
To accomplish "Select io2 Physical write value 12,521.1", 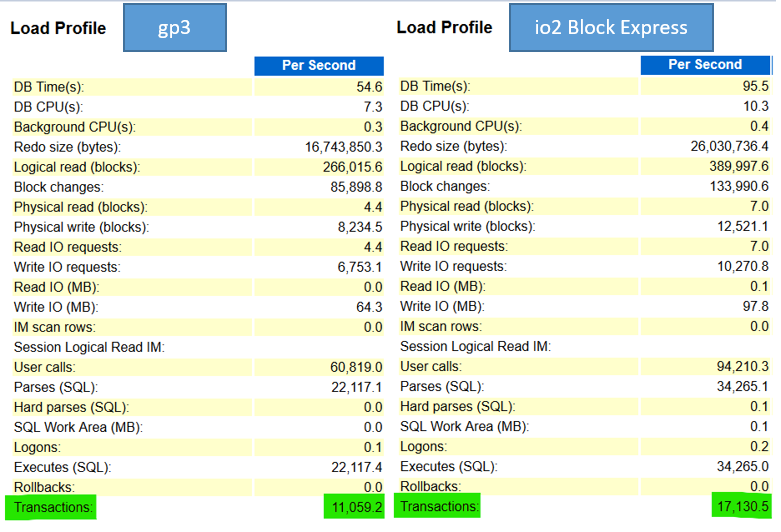I will (x=743, y=226).
